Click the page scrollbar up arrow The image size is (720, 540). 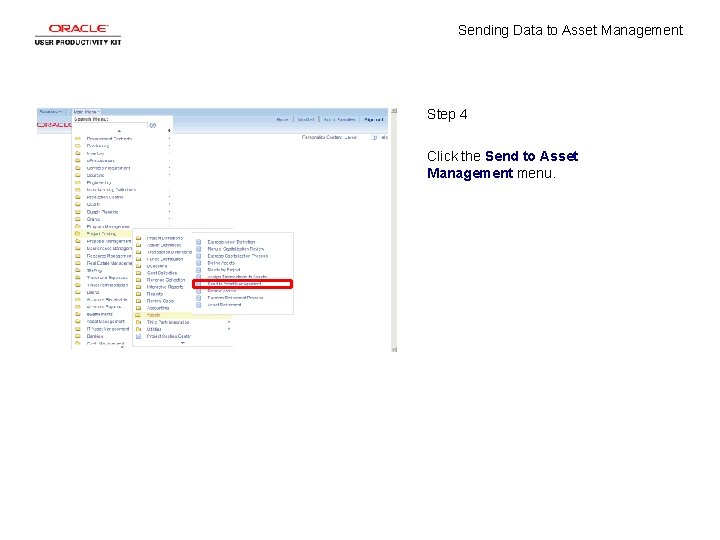point(394,111)
